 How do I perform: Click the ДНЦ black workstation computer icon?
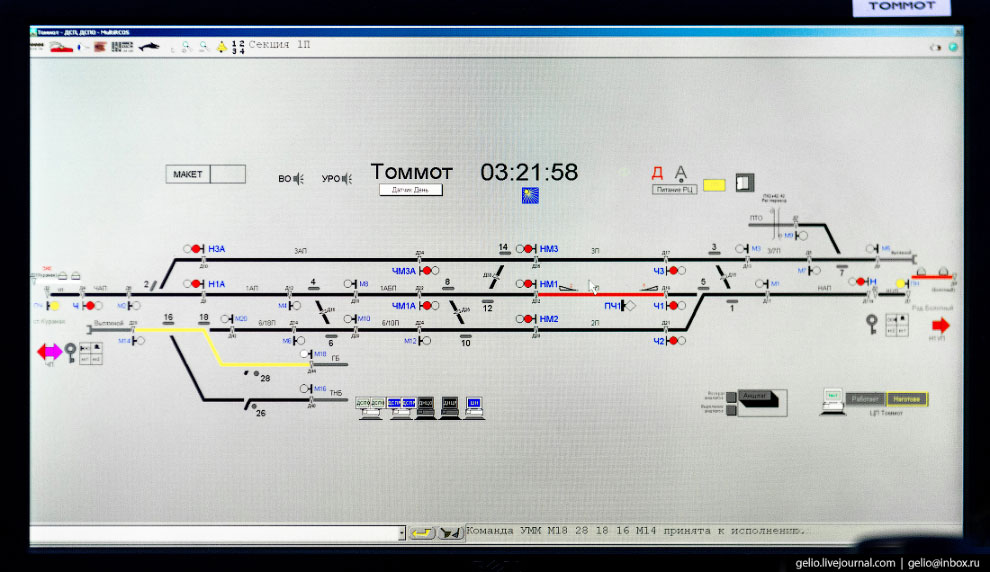(450, 408)
